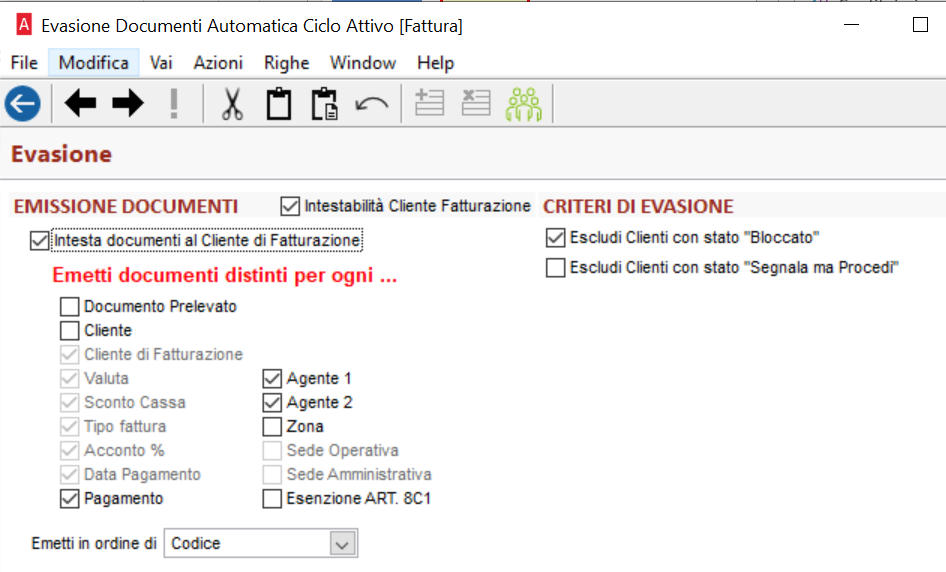Enable Escludi Clienti con stato "Segnala ma Procedi"
Viewport: 946px width, 572px height.
[x=556, y=267]
